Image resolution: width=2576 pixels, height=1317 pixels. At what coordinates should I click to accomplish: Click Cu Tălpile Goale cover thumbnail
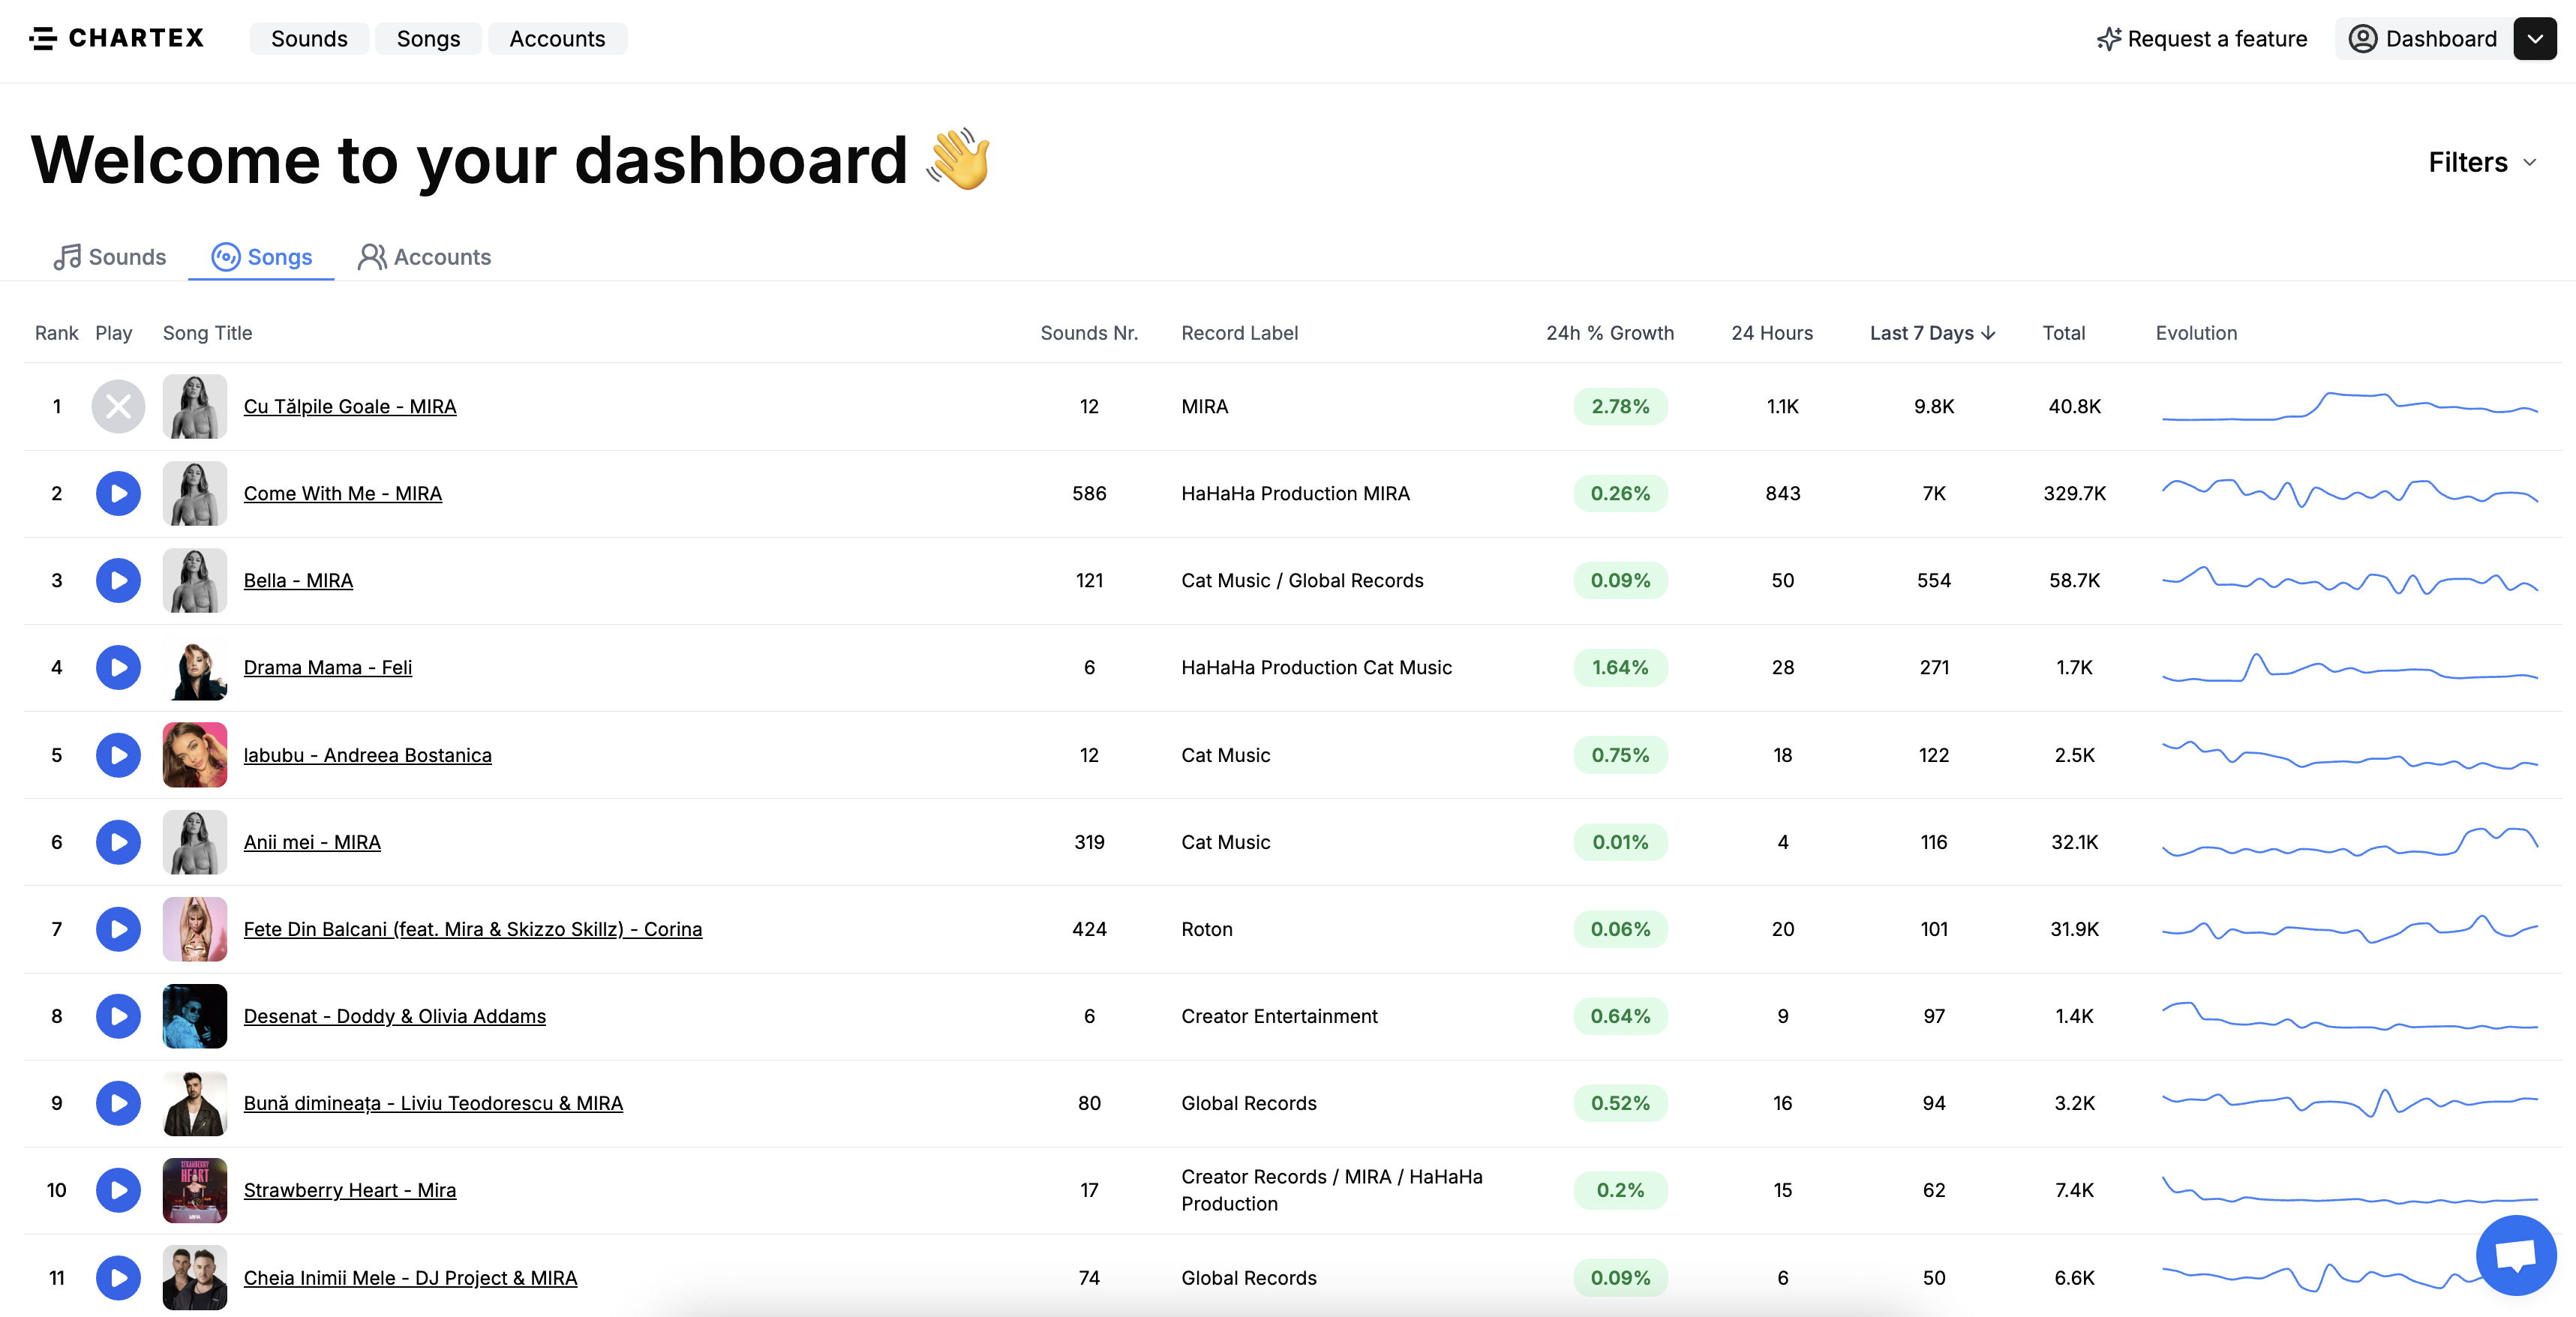click(195, 406)
